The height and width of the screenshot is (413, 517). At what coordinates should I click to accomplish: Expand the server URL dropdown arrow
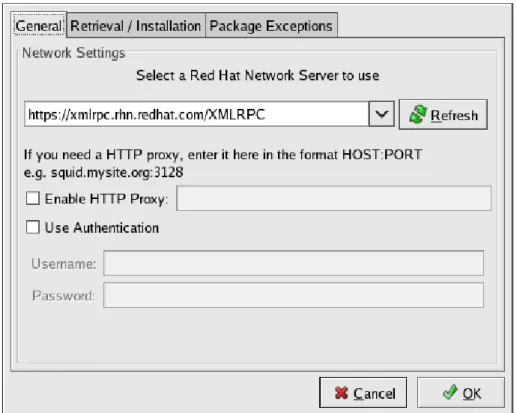(x=382, y=114)
